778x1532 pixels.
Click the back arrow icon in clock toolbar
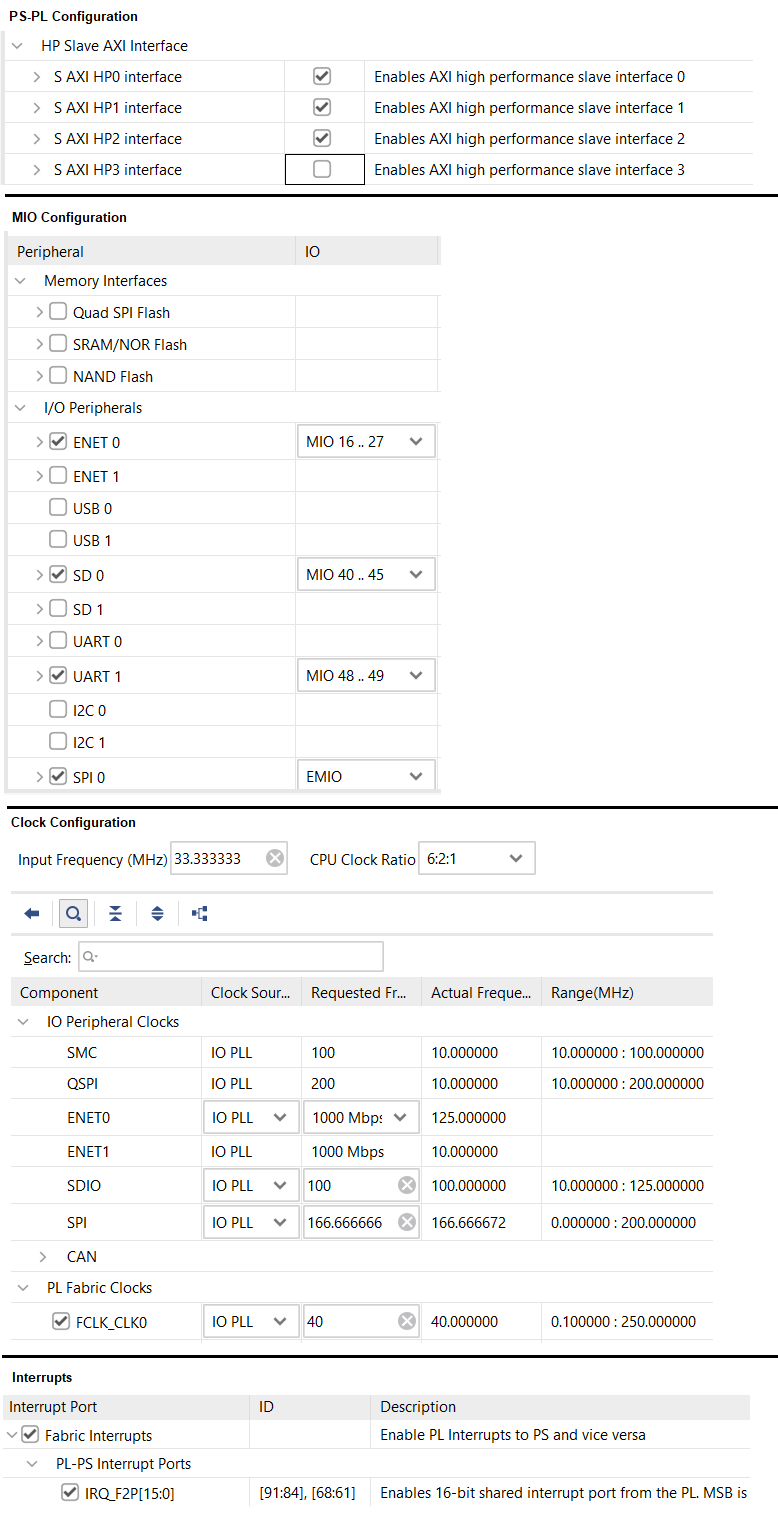[32, 914]
